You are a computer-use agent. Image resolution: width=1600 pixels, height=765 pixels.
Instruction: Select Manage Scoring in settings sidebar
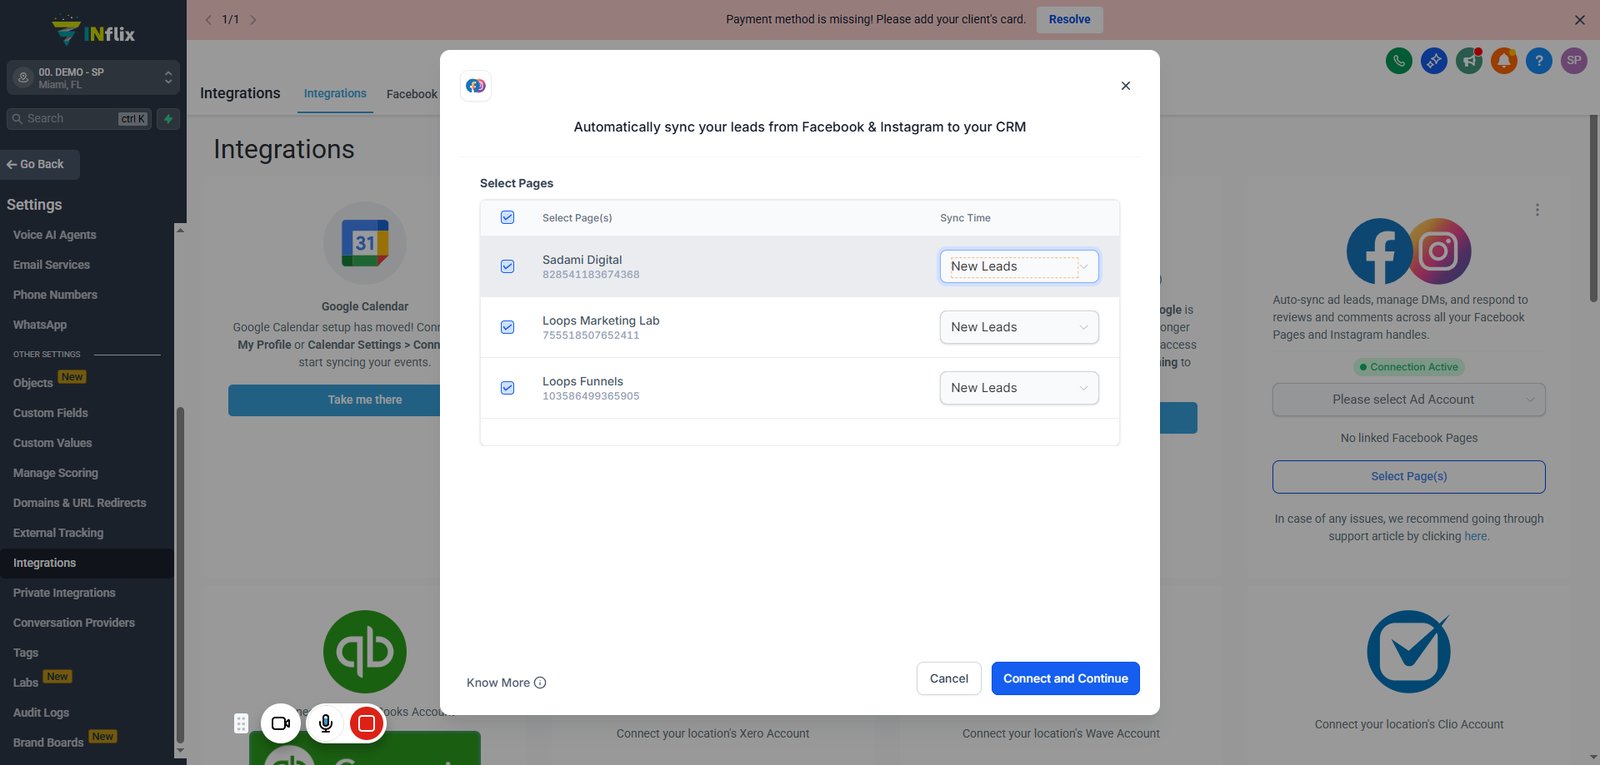click(x=56, y=473)
